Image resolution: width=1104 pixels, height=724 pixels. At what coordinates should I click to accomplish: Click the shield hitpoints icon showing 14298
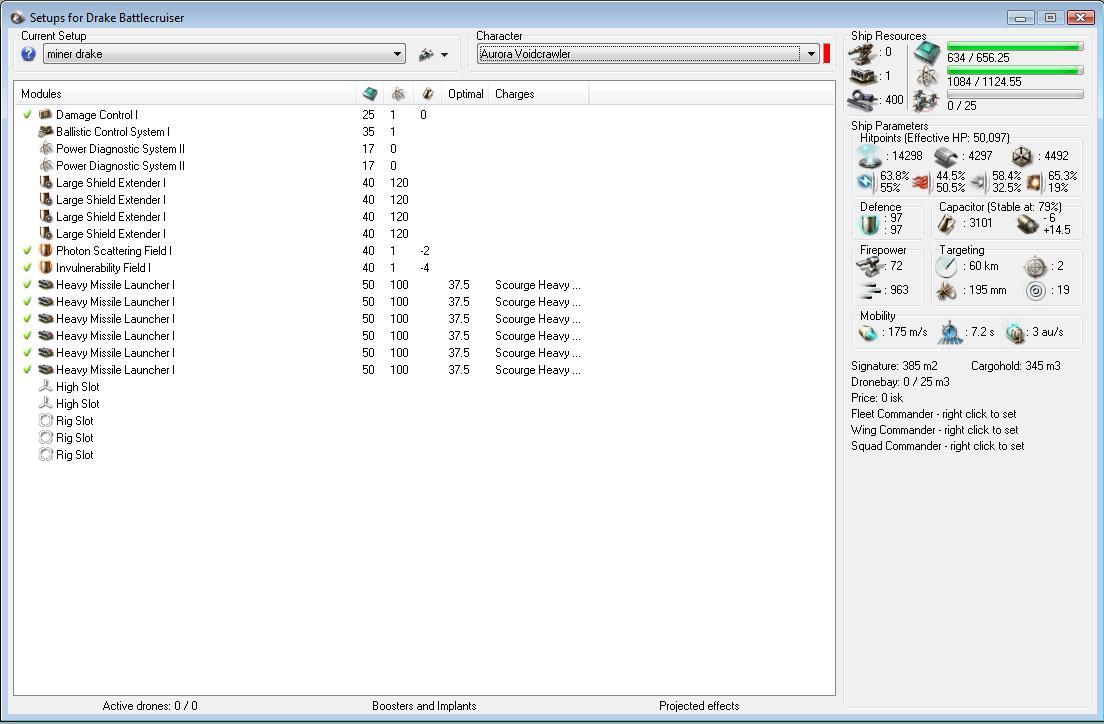coord(870,156)
